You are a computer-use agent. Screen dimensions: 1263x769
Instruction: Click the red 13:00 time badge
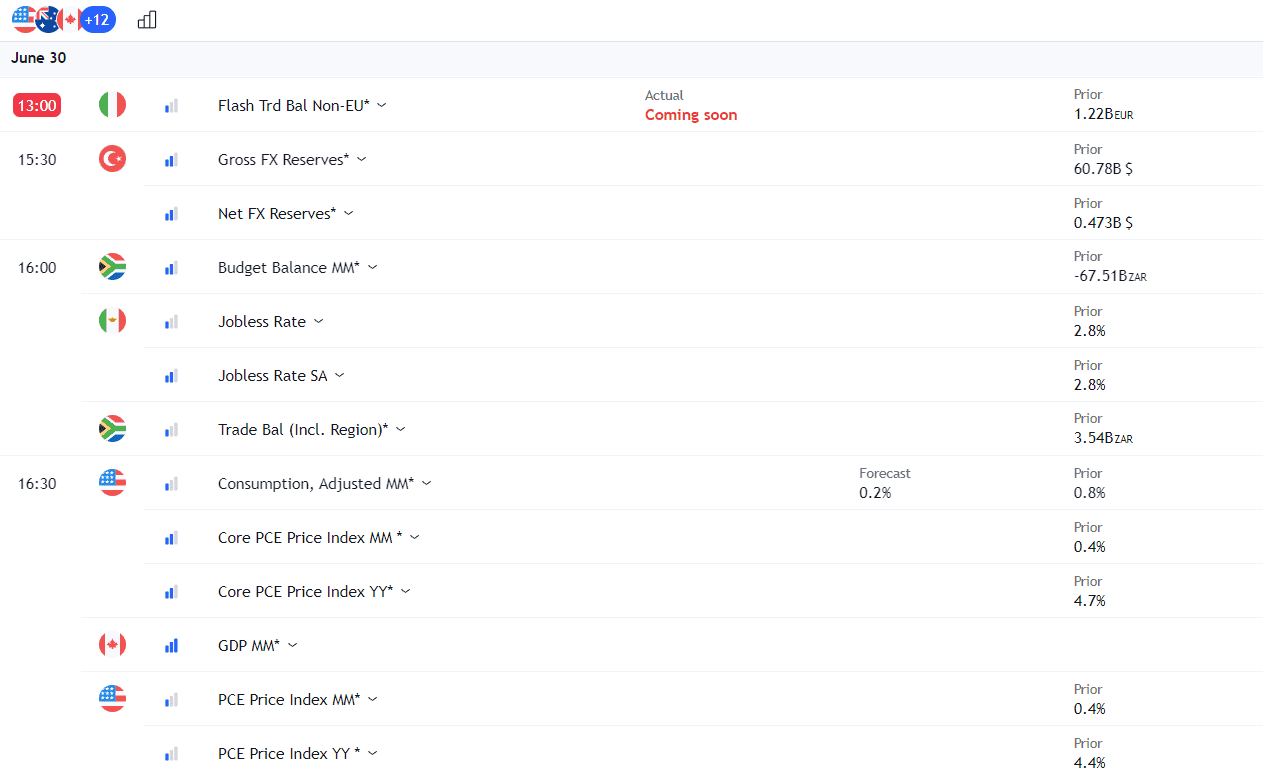37,105
